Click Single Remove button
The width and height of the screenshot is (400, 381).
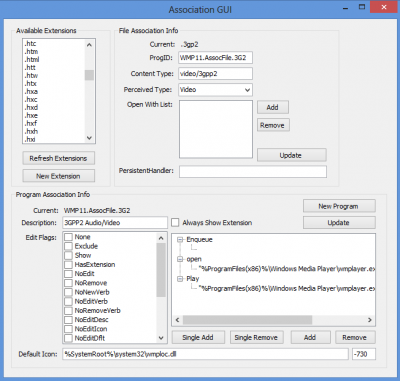(x=256, y=338)
